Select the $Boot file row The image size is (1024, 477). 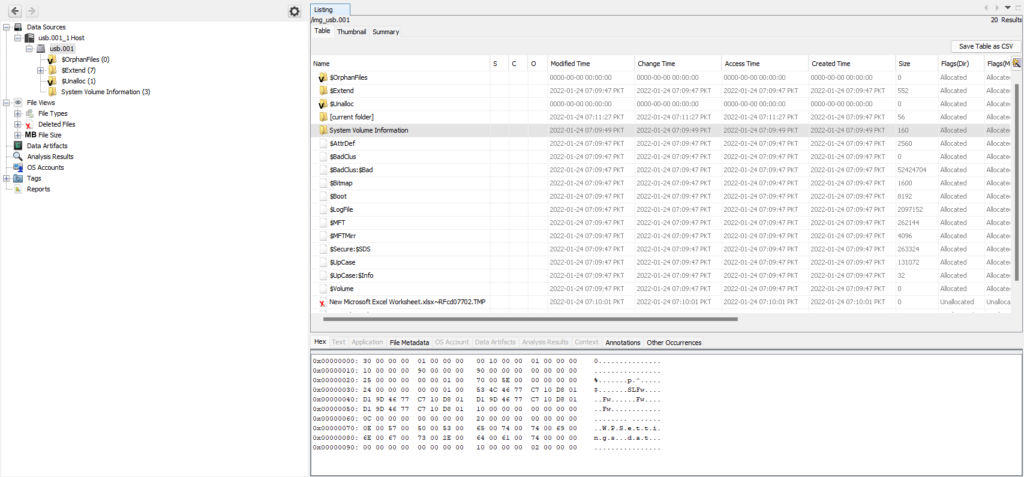point(662,196)
